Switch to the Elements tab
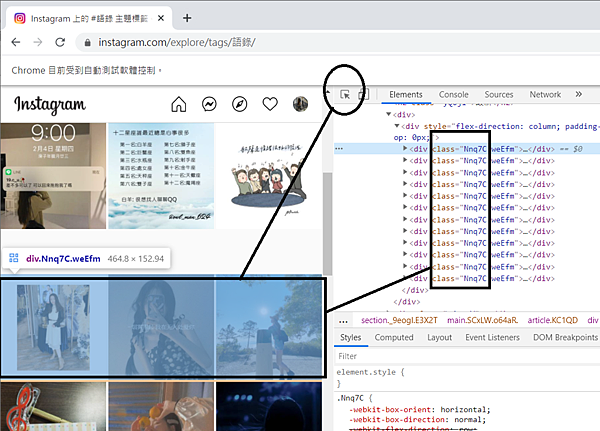The image size is (600, 431). [x=406, y=95]
